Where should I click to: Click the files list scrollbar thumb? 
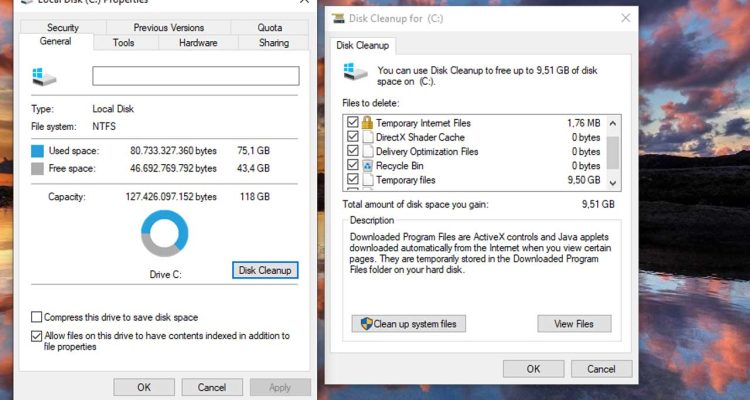click(x=613, y=153)
